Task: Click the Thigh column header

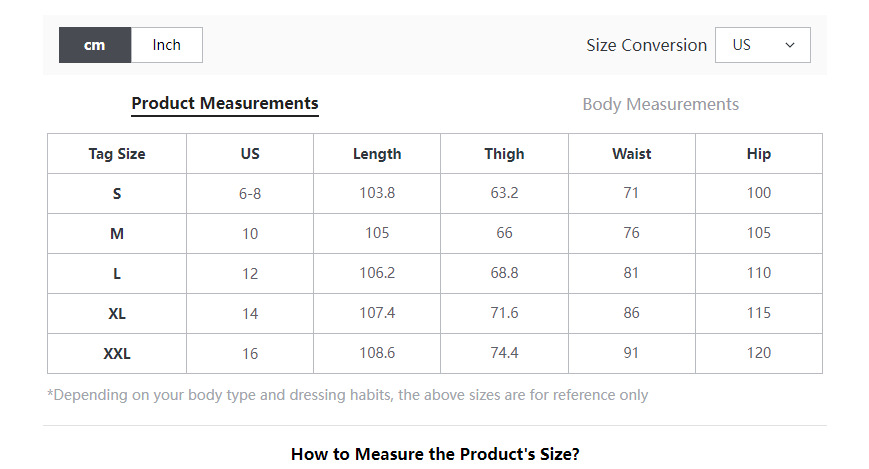Action: 504,154
